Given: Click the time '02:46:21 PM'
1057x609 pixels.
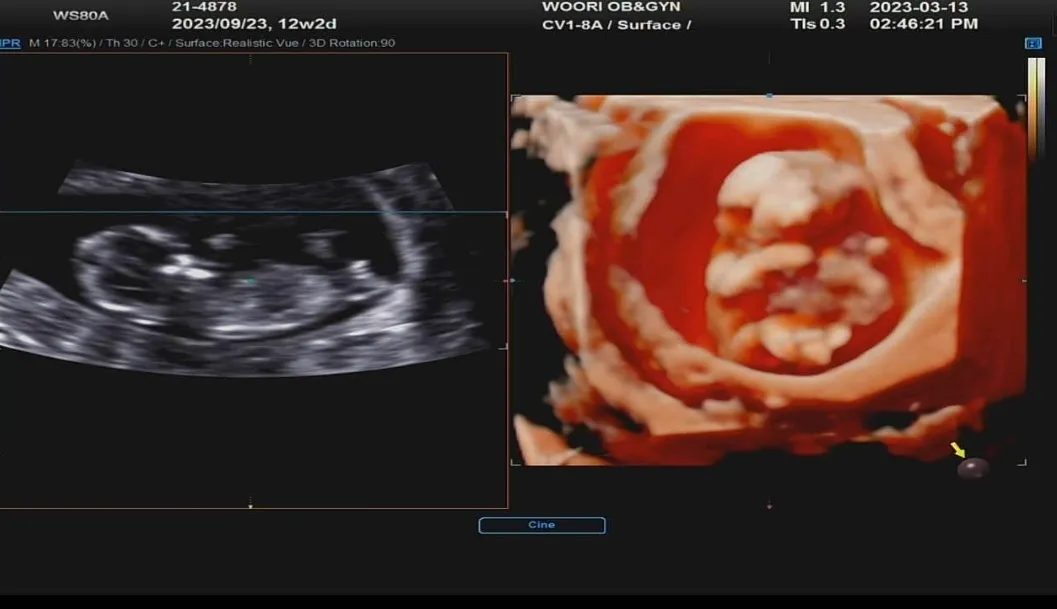Looking at the screenshot, I should click(x=924, y=24).
